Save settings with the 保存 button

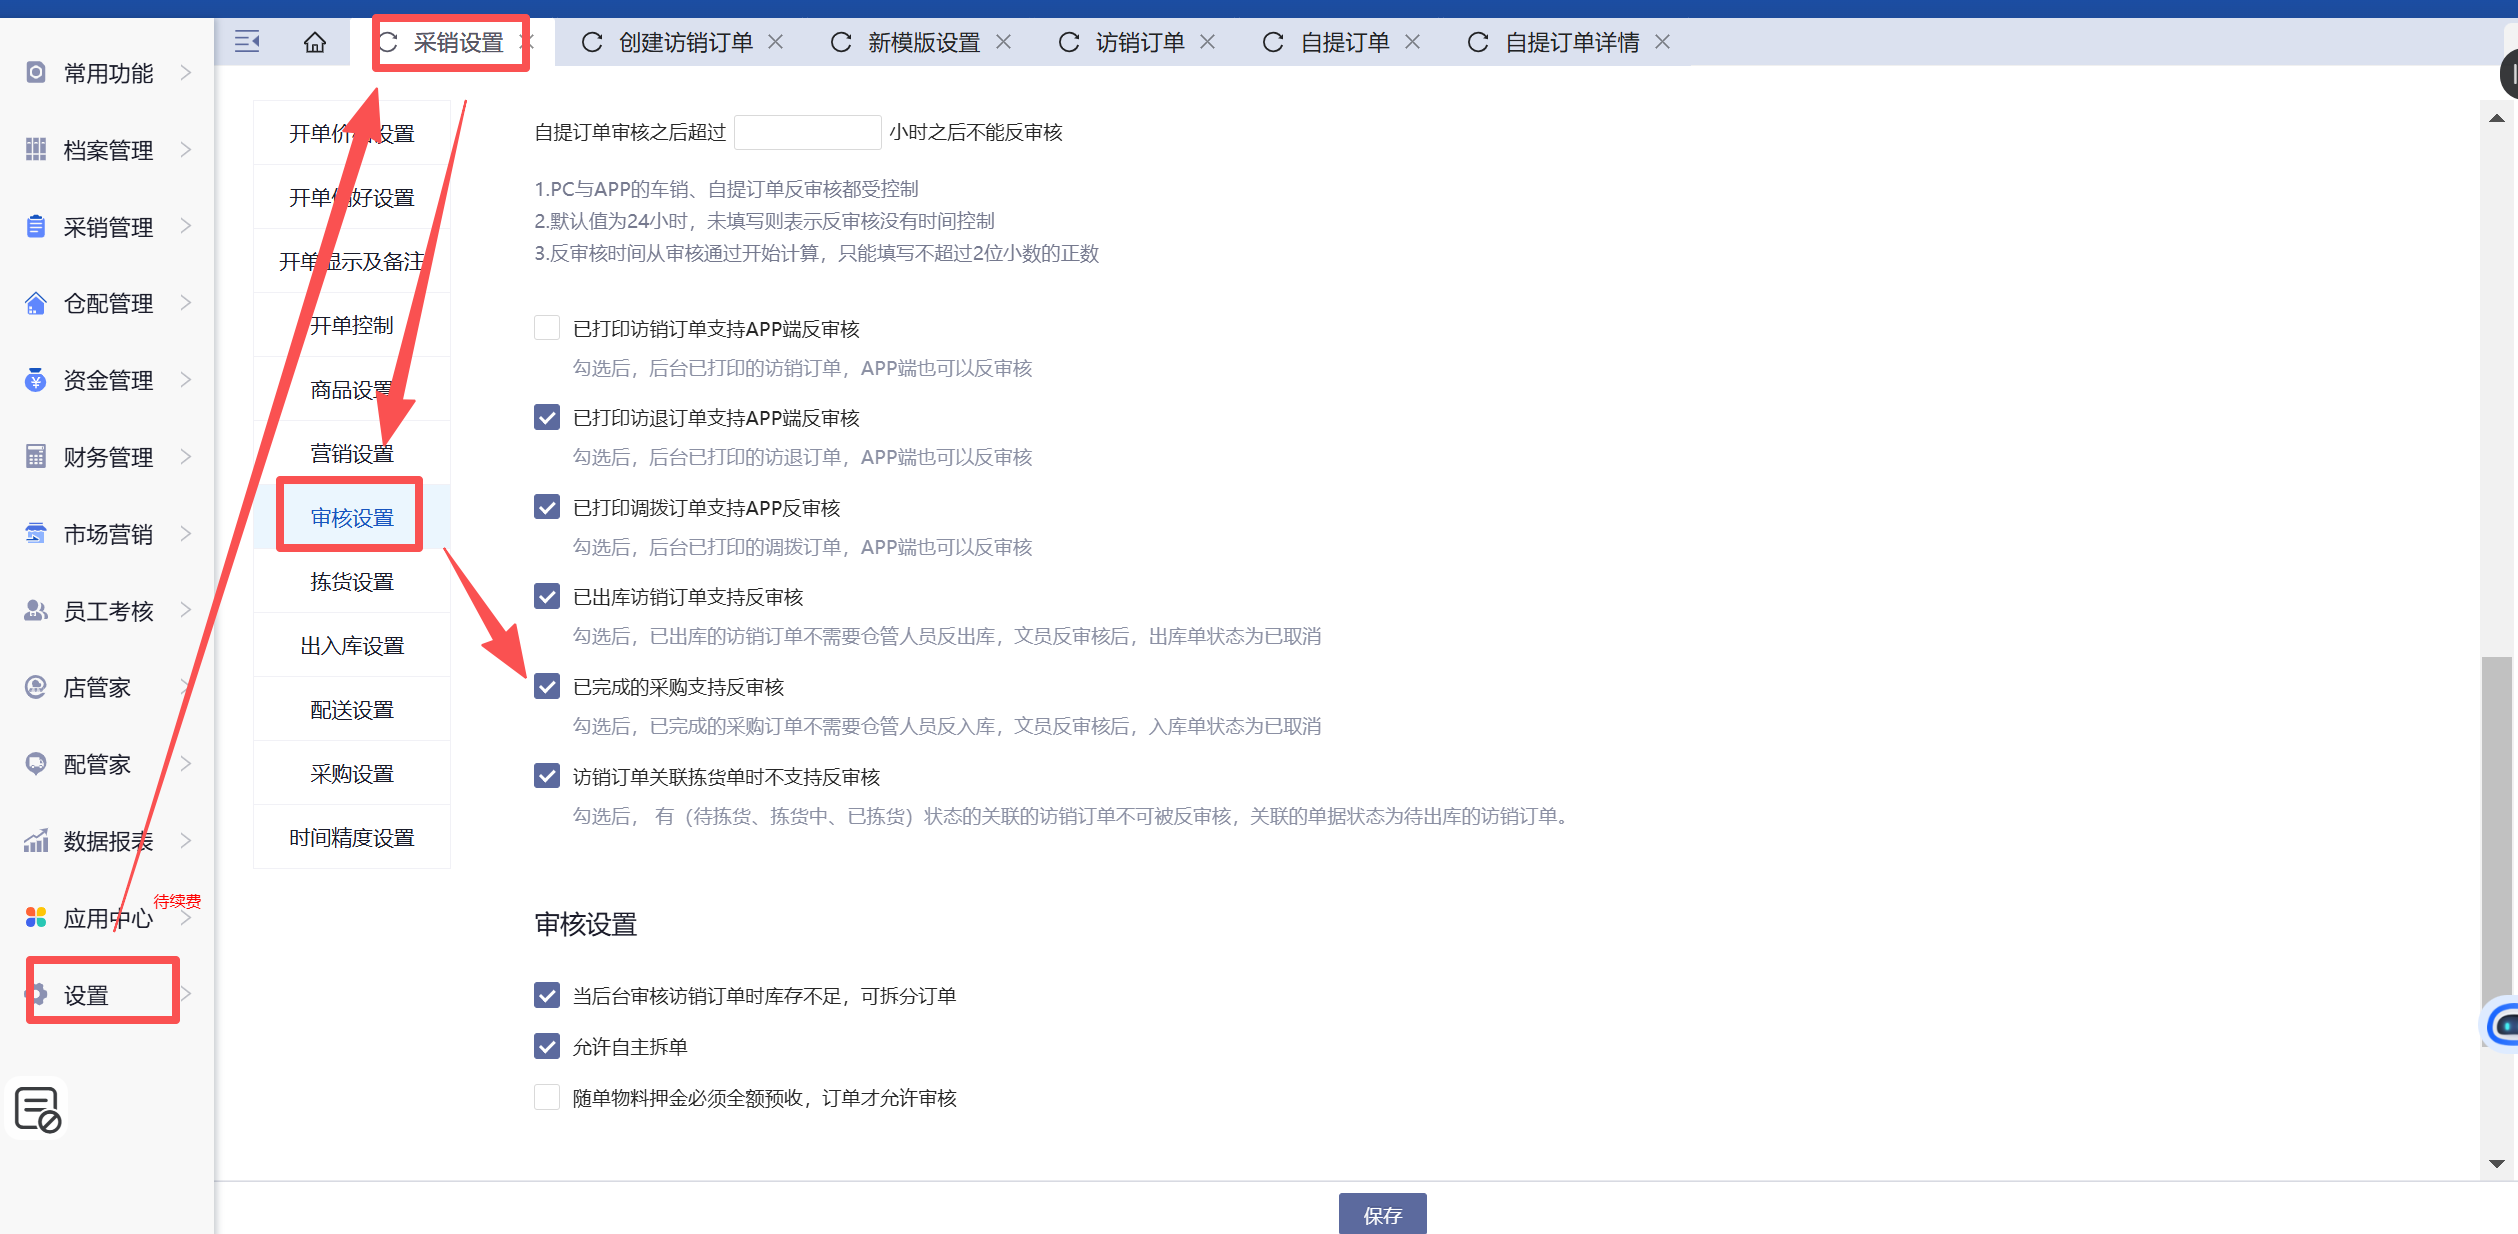coord(1383,1214)
